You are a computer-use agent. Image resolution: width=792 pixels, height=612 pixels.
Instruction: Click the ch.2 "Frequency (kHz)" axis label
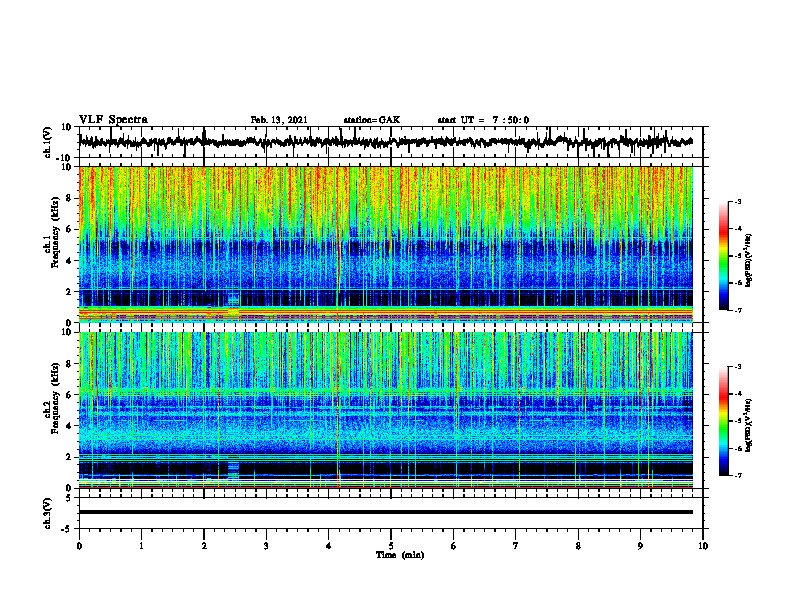53,398
